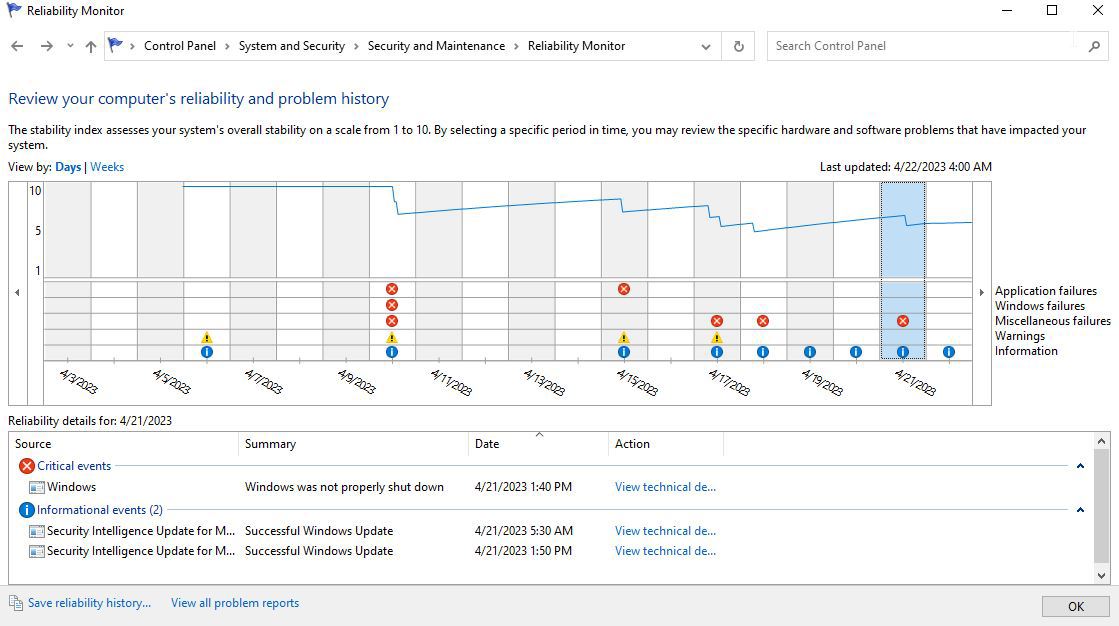Expand chevron after System and Security breadcrumb
1119x626 pixels.
356,46
